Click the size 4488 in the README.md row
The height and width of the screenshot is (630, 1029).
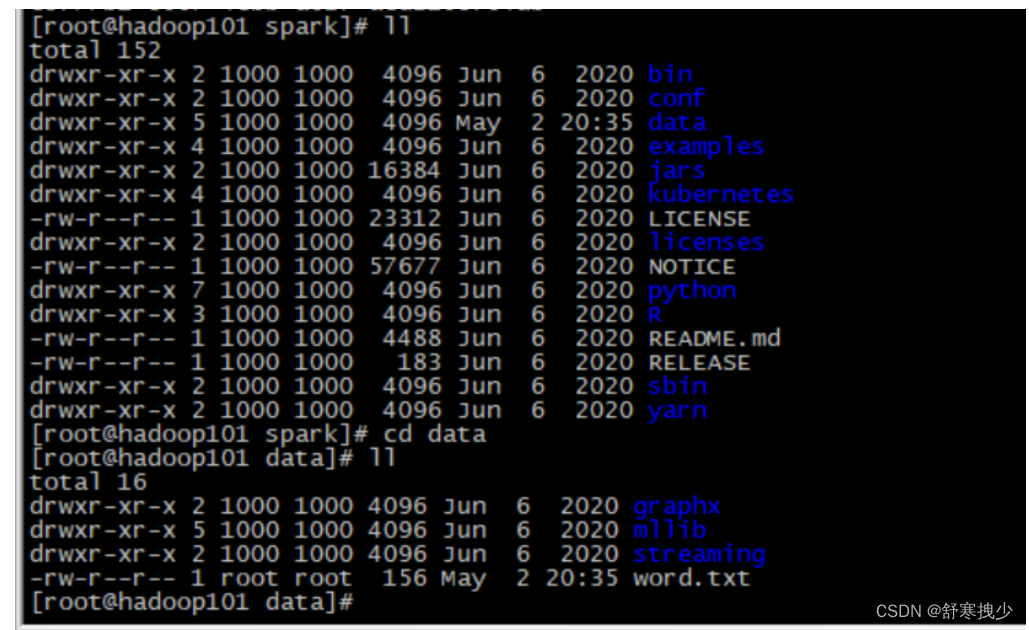411,339
